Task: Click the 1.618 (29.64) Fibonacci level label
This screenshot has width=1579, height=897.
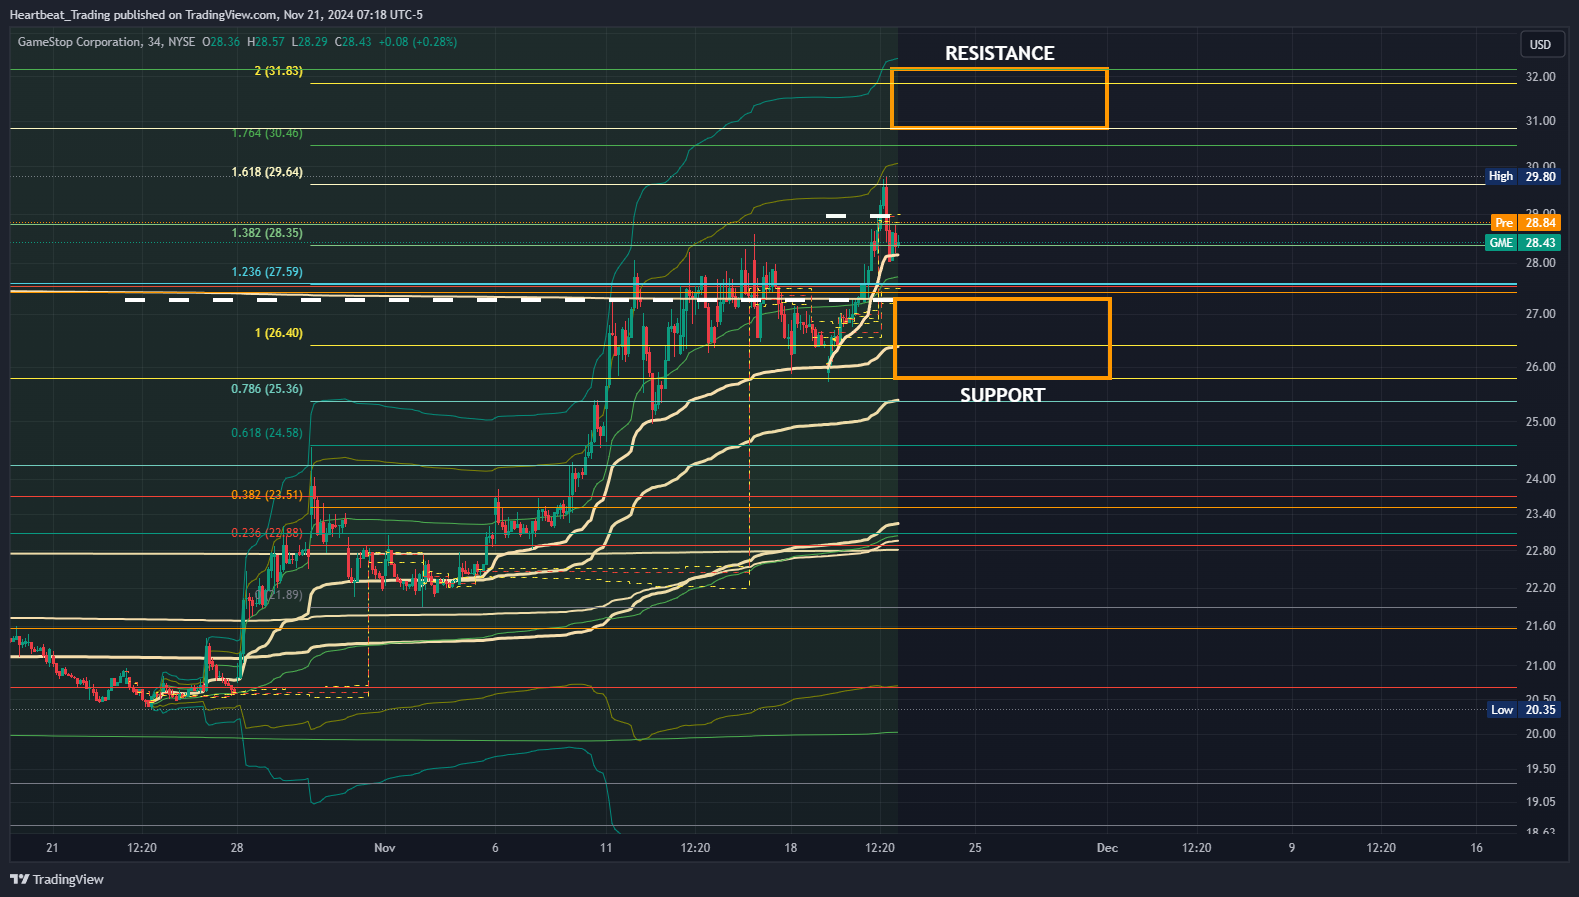Action: coord(267,172)
